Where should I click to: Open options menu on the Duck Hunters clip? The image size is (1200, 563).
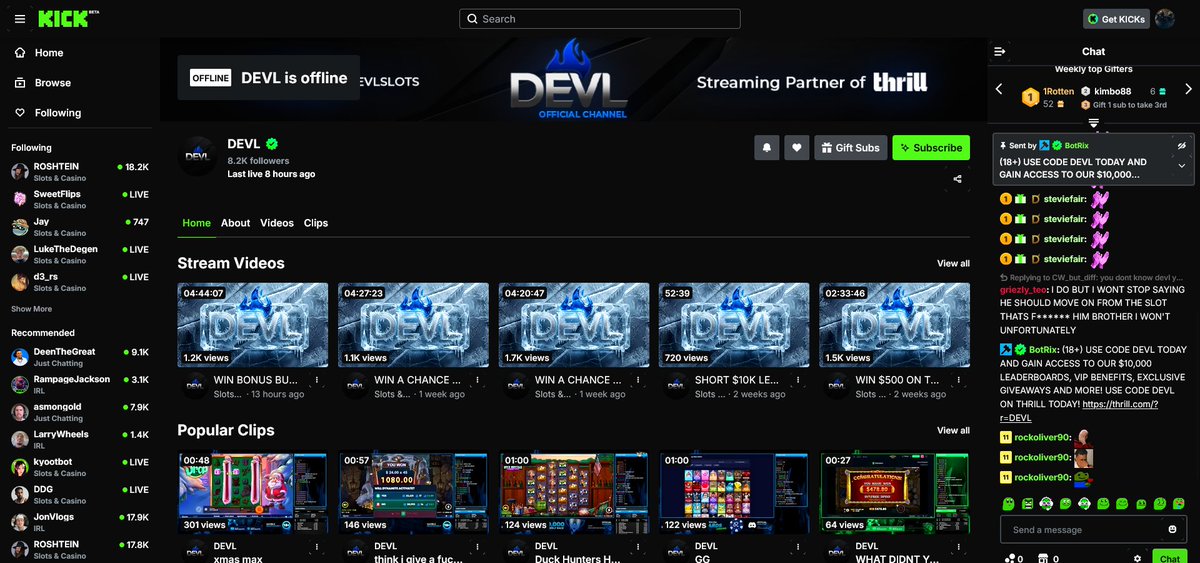click(639, 546)
